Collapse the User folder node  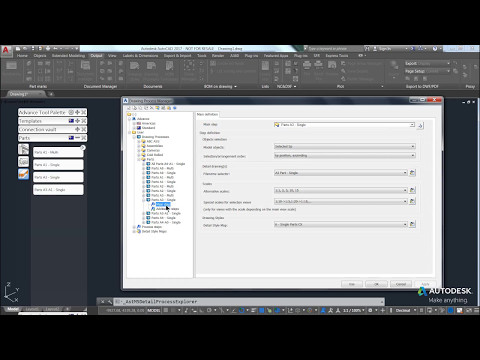pyautogui.click(x=129, y=132)
